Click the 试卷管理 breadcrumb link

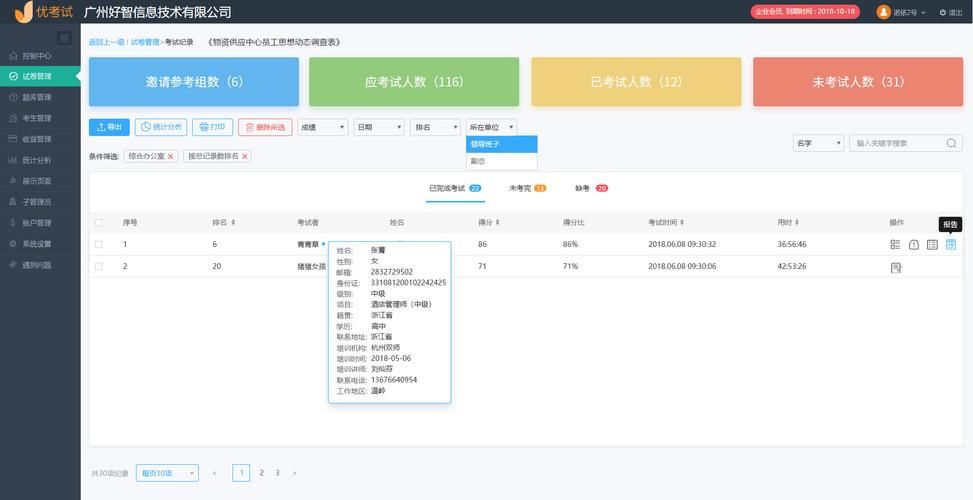[x=145, y=42]
